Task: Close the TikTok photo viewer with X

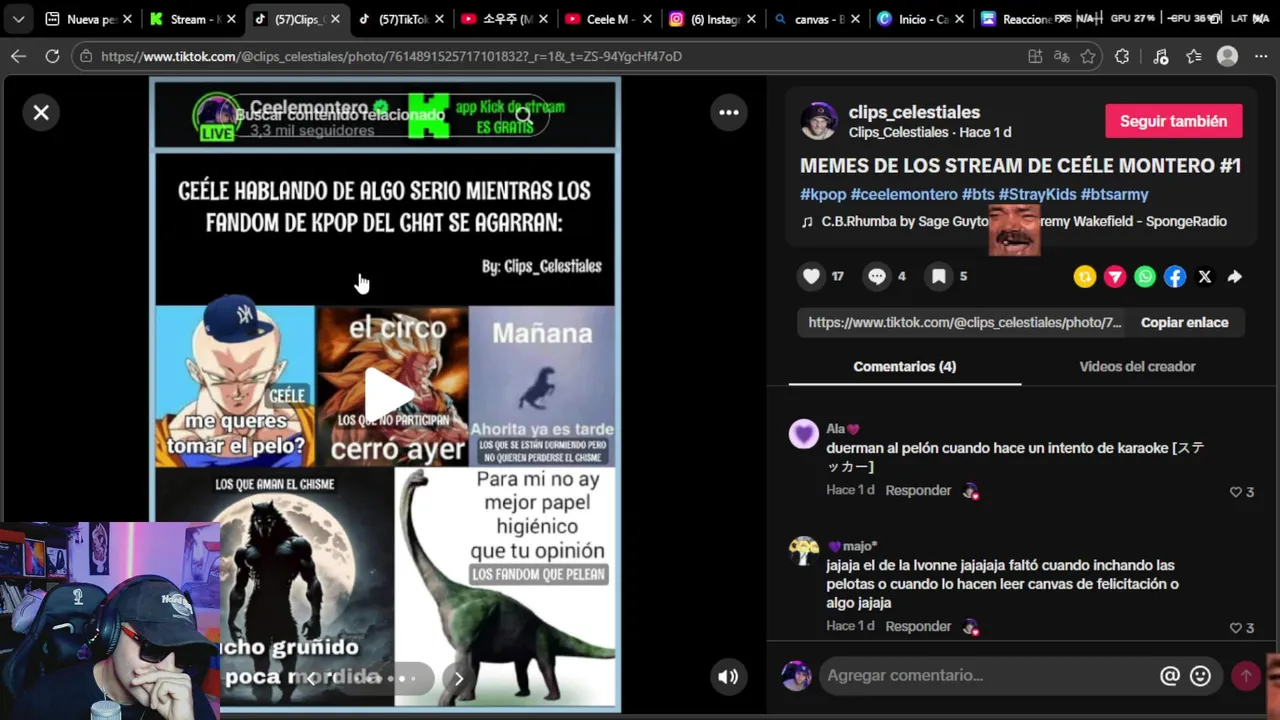Action: 41,113
